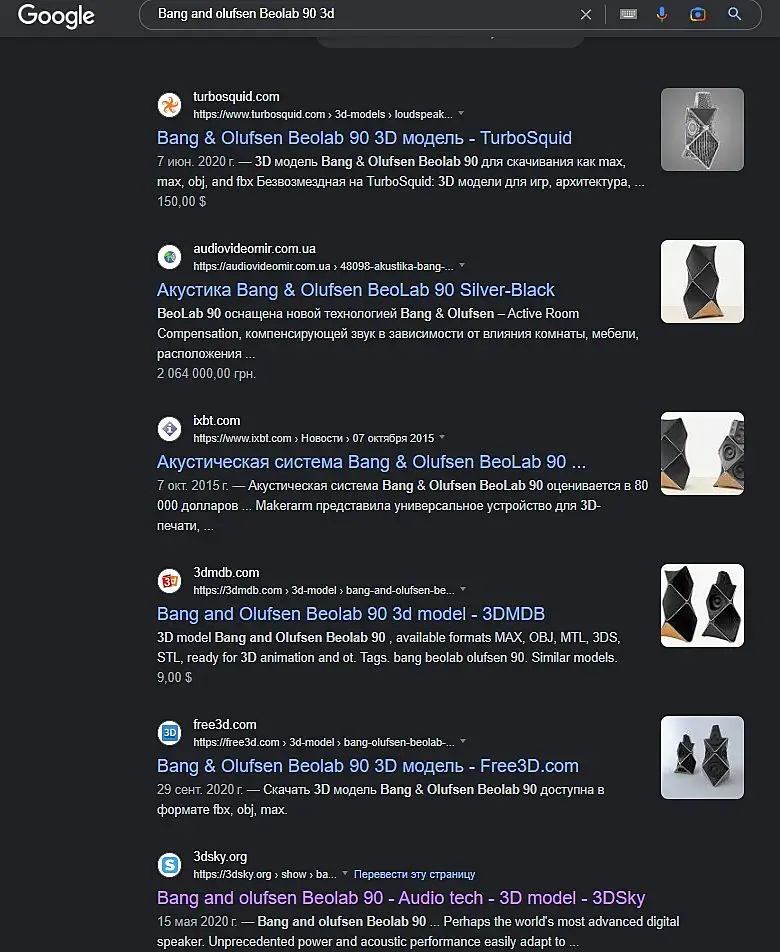Click the search input field
The height and width of the screenshot is (952, 780).
click(364, 14)
